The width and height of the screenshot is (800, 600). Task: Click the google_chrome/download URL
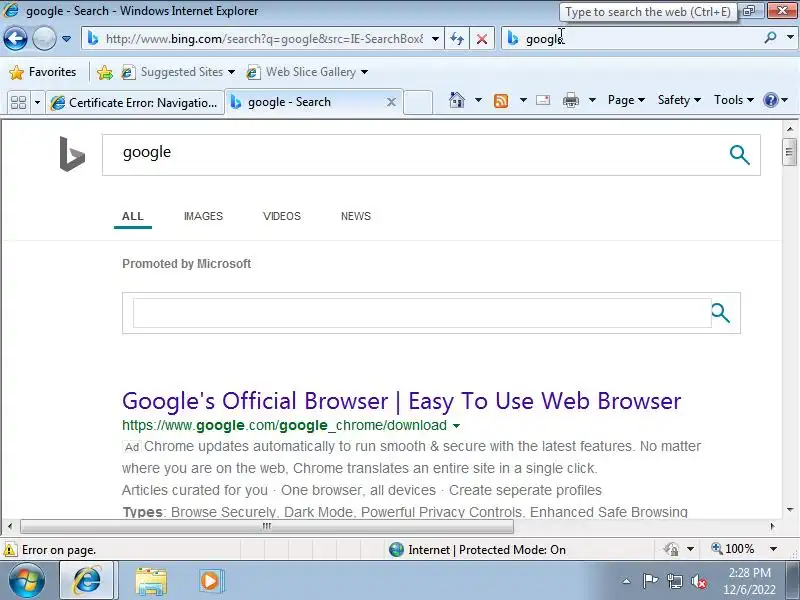click(x=284, y=425)
